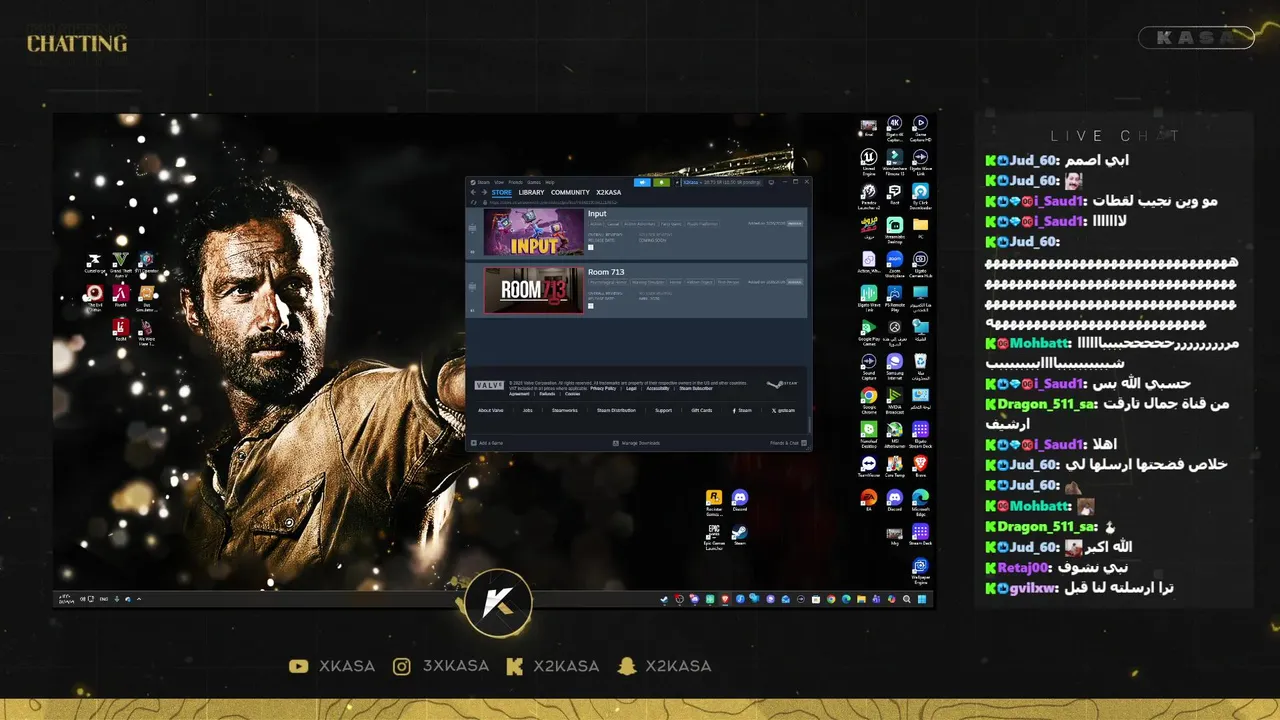Open the EA app desktop shortcut
1280x720 pixels.
869,500
